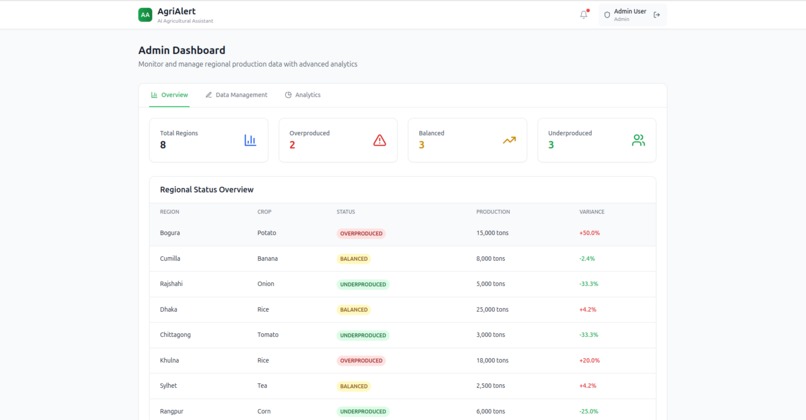Select the Bogura region cell

170,233
